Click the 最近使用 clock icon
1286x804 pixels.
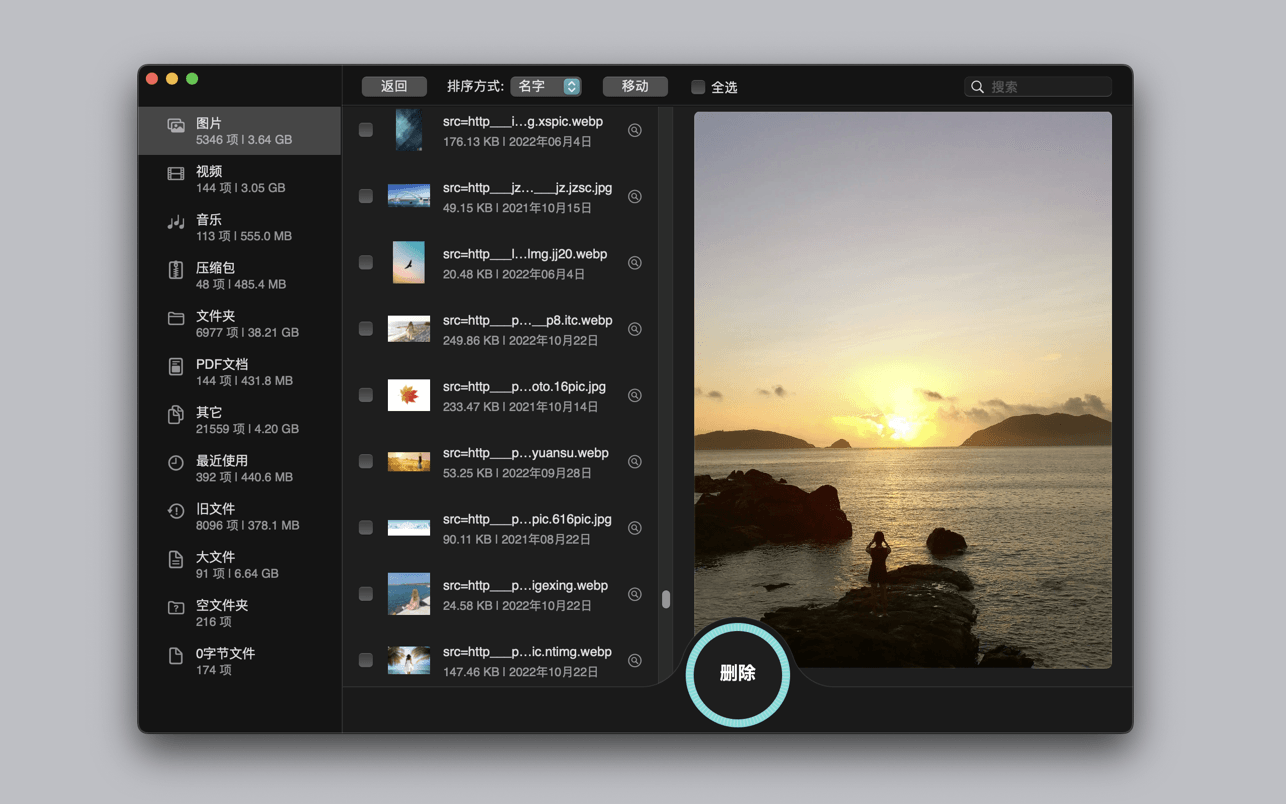tap(176, 462)
